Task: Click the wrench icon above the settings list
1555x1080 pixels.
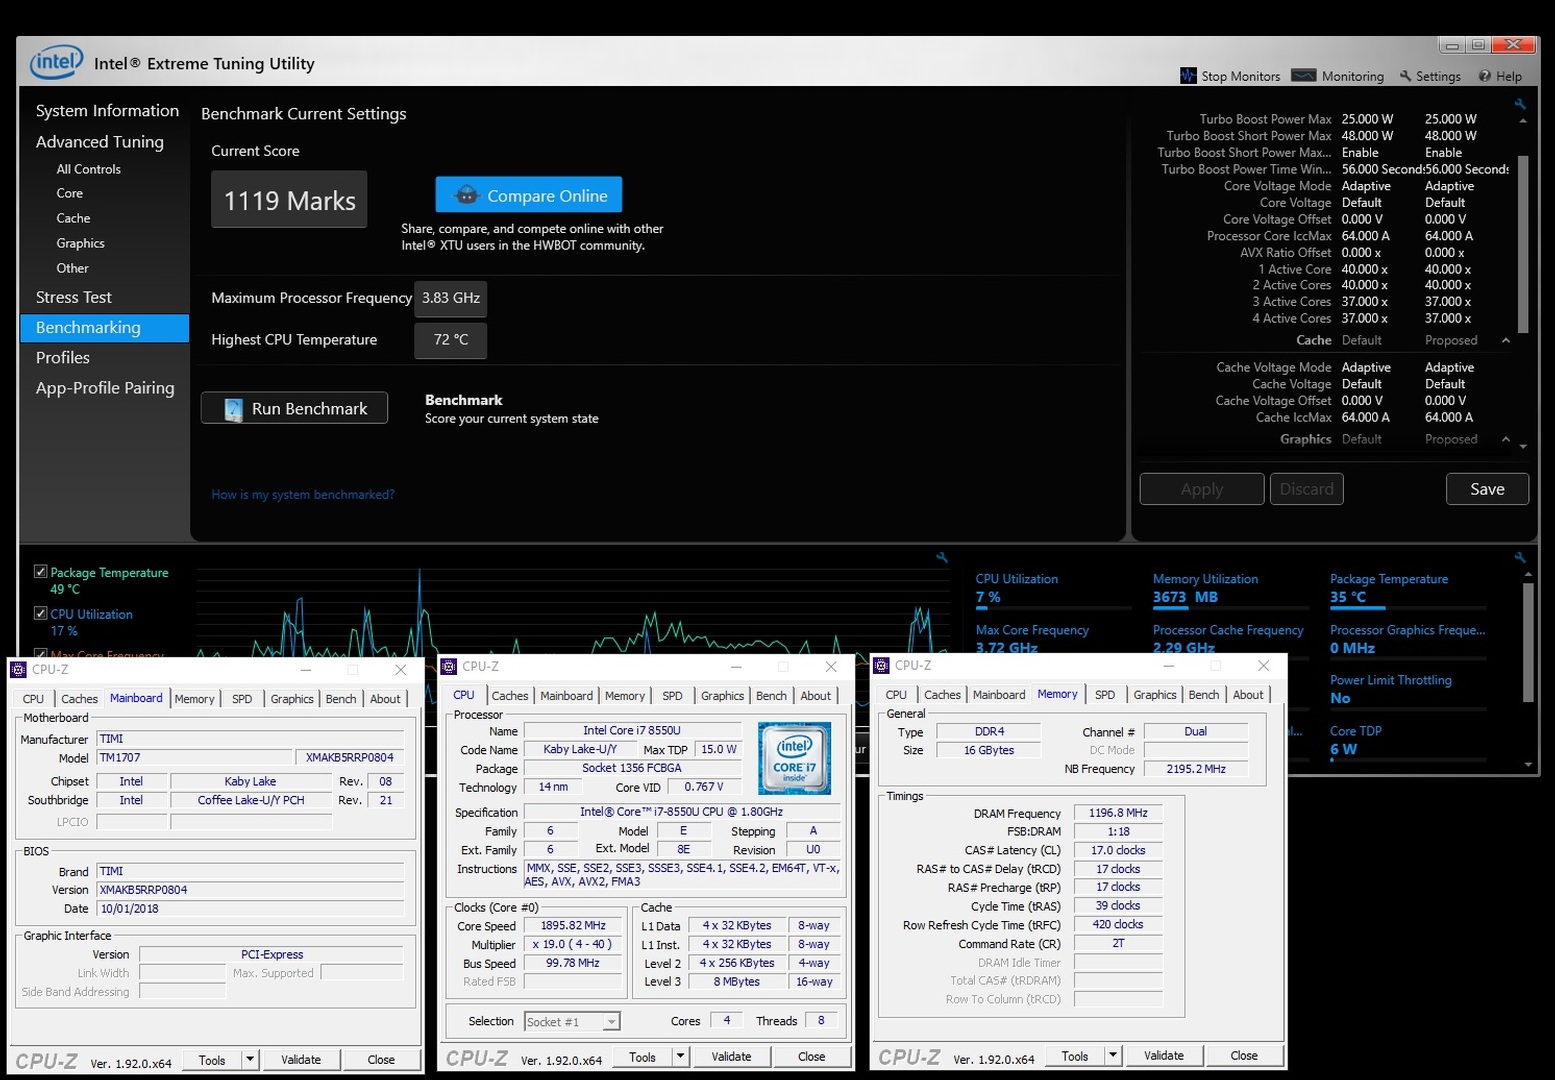Action: pyautogui.click(x=1519, y=103)
